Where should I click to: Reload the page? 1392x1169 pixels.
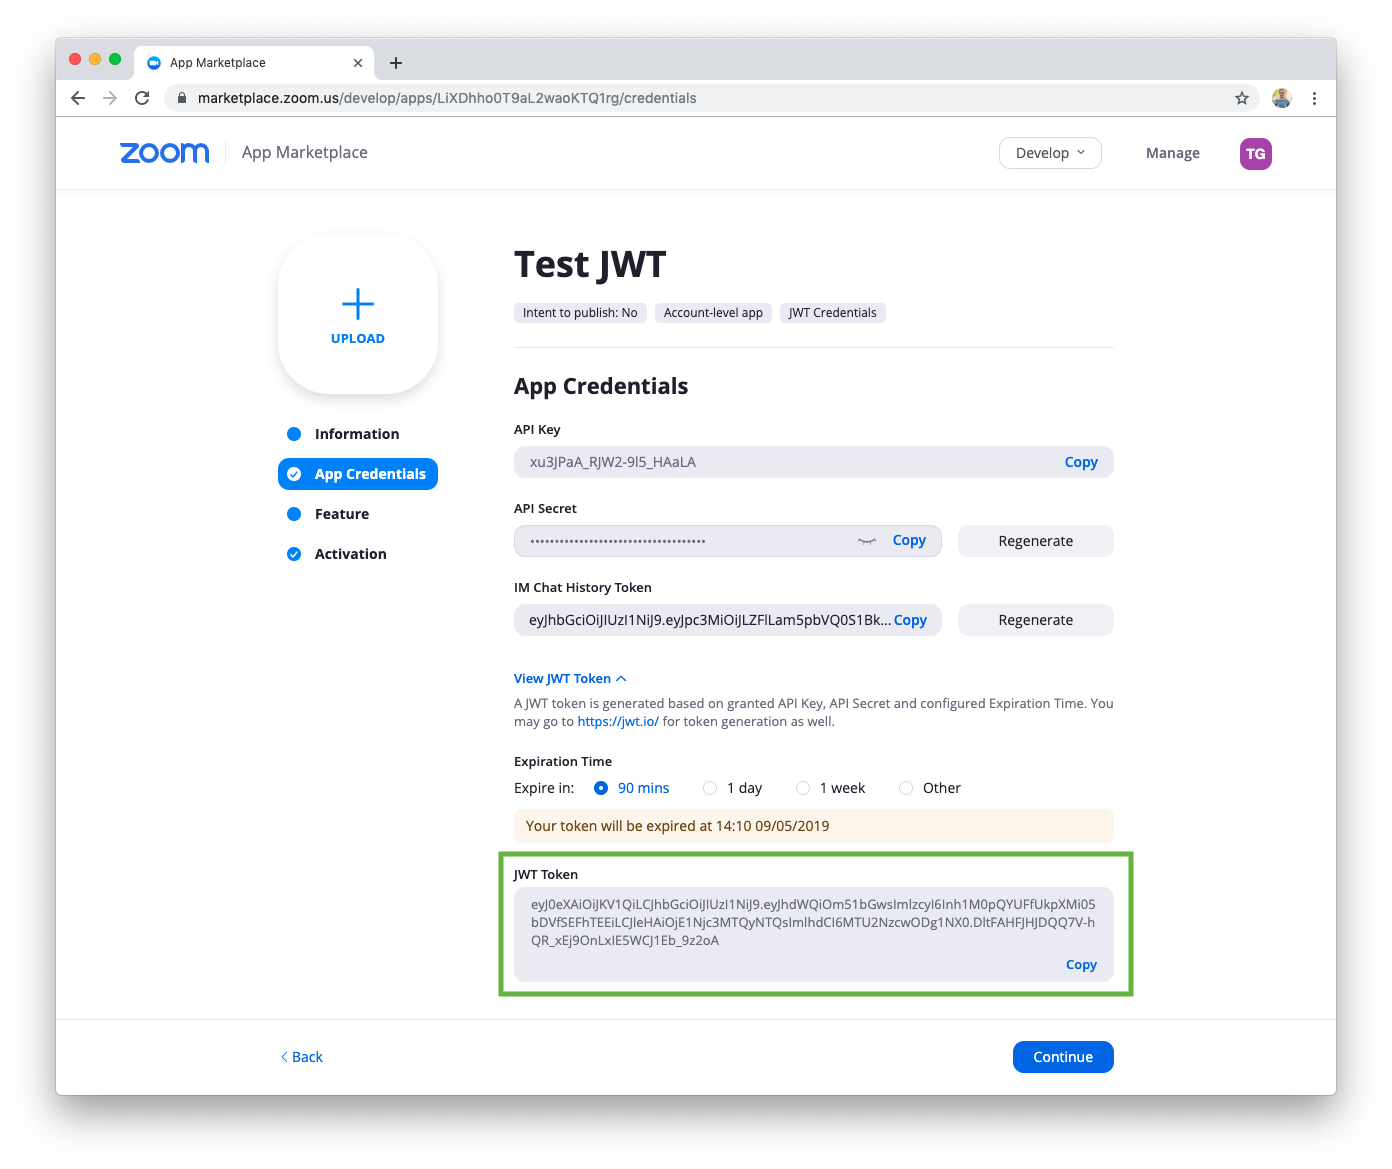point(142,98)
